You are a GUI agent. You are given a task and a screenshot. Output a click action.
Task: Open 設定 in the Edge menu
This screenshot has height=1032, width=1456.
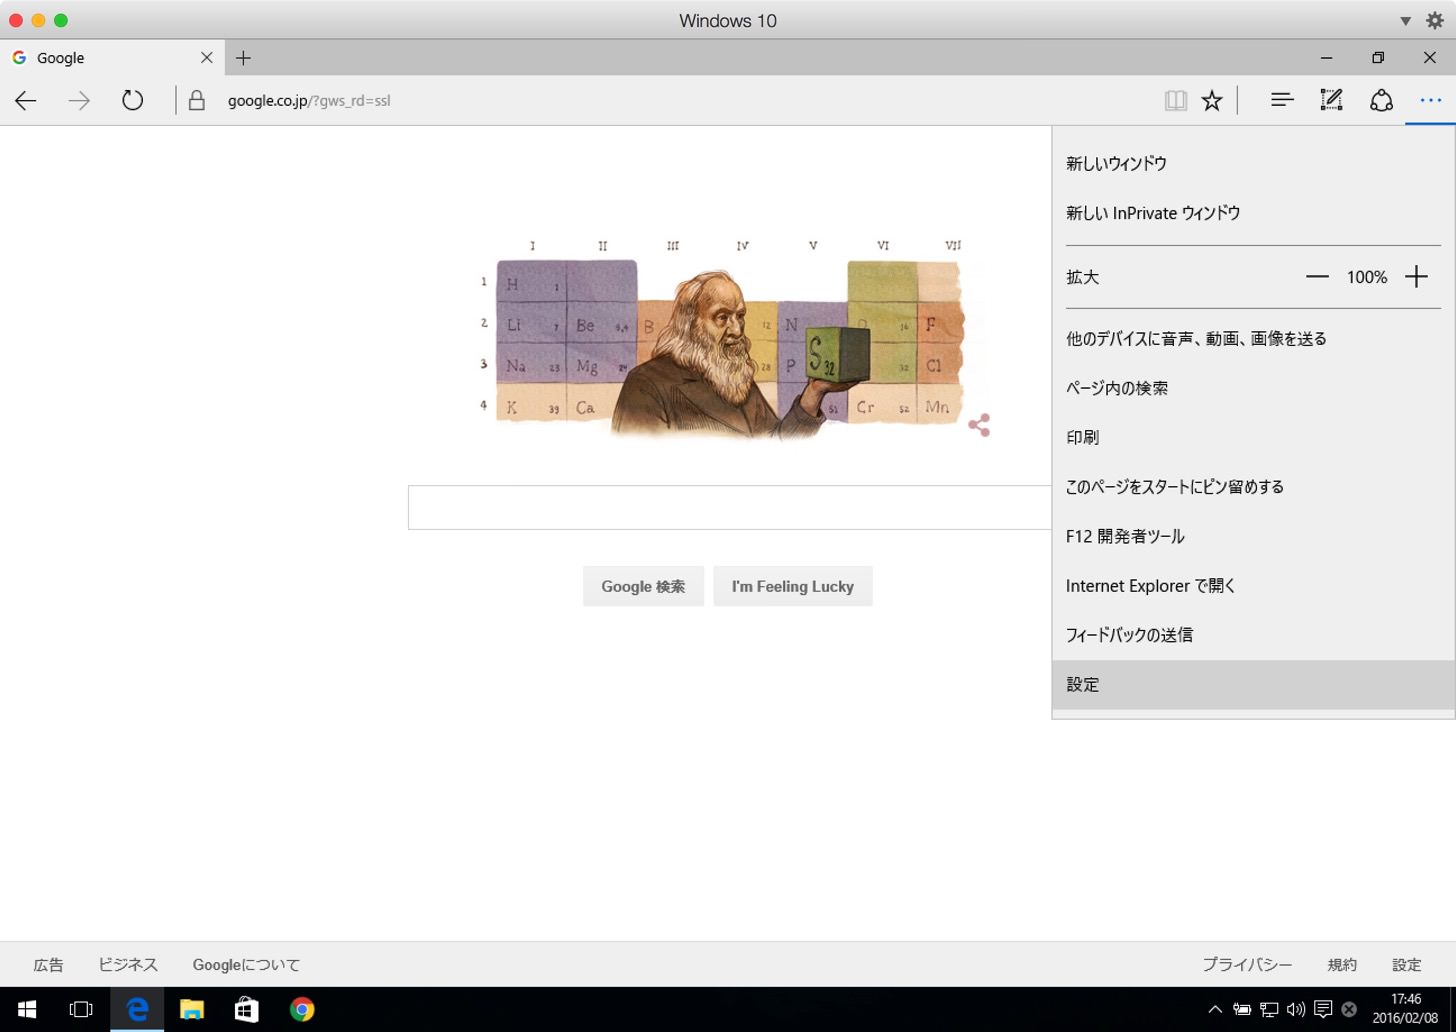(1252, 685)
